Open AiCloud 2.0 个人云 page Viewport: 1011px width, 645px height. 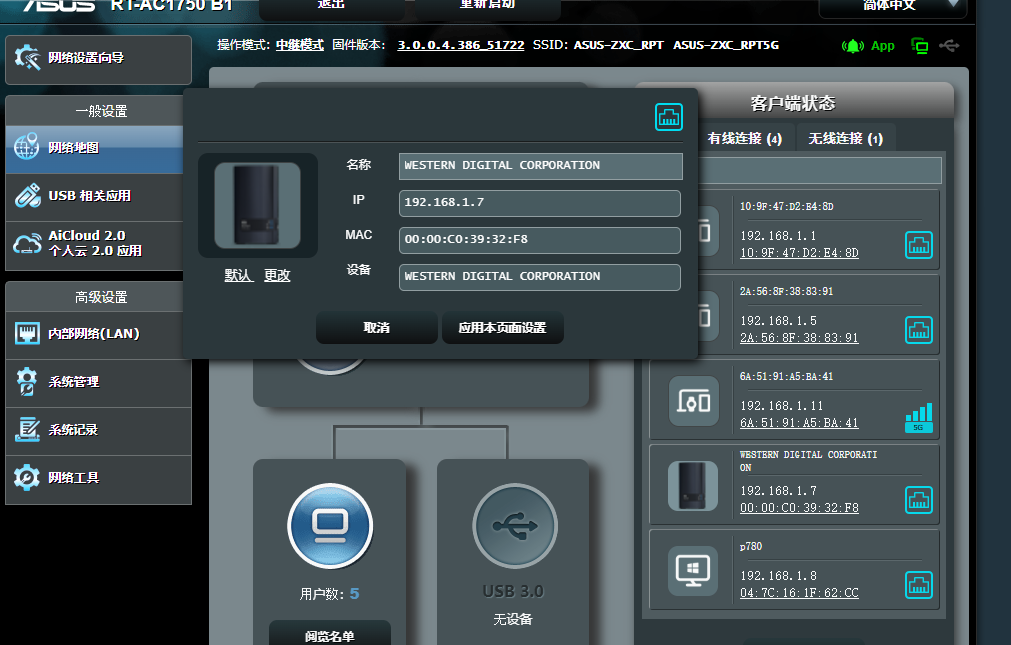click(94, 244)
